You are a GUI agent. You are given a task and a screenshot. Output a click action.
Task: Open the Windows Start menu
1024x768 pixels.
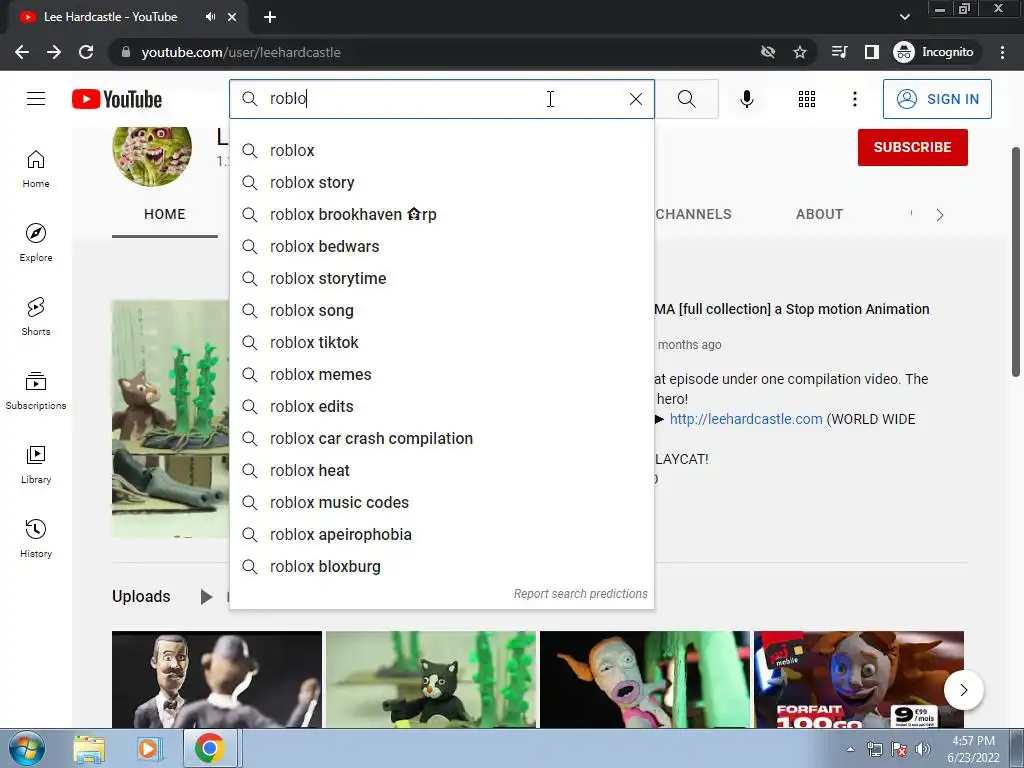pyautogui.click(x=27, y=748)
